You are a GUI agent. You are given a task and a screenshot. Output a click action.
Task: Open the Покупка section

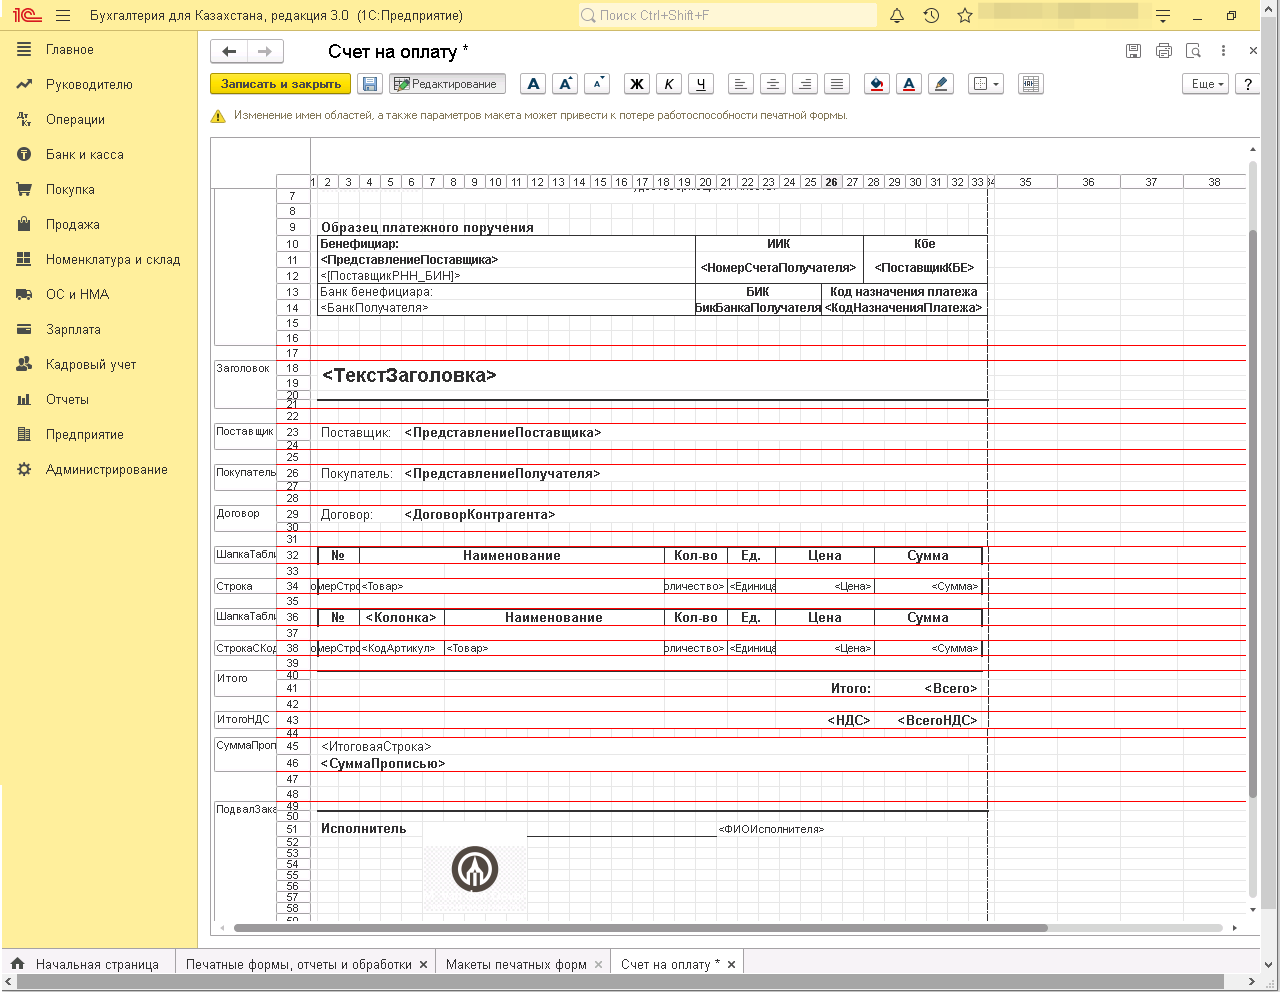point(70,189)
